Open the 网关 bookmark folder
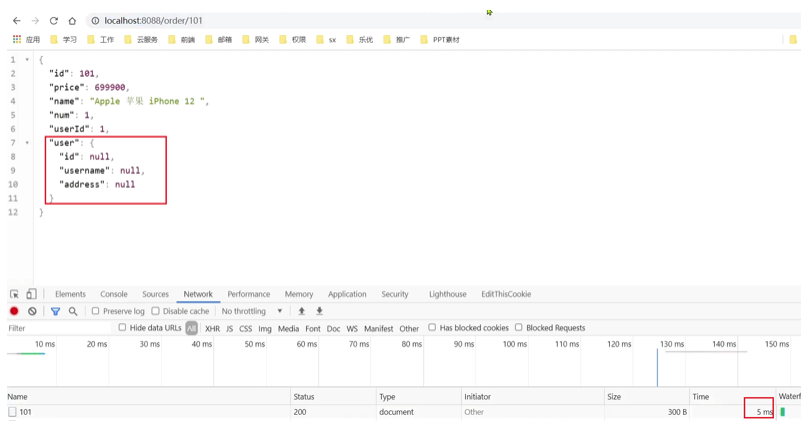Screen dimensions: 811x434 (256, 39)
